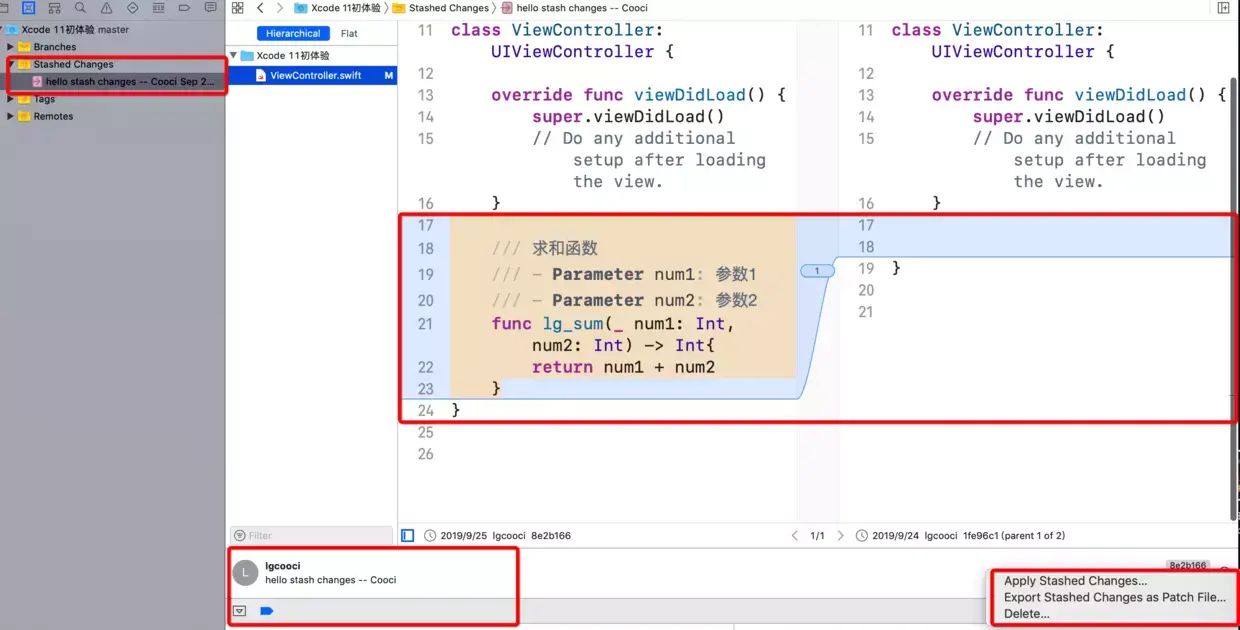Open the Breakpoint navigator icon

coord(184,8)
